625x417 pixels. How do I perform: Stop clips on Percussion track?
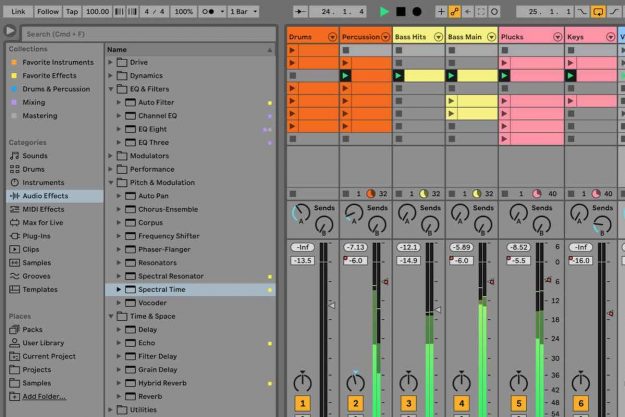pos(346,194)
